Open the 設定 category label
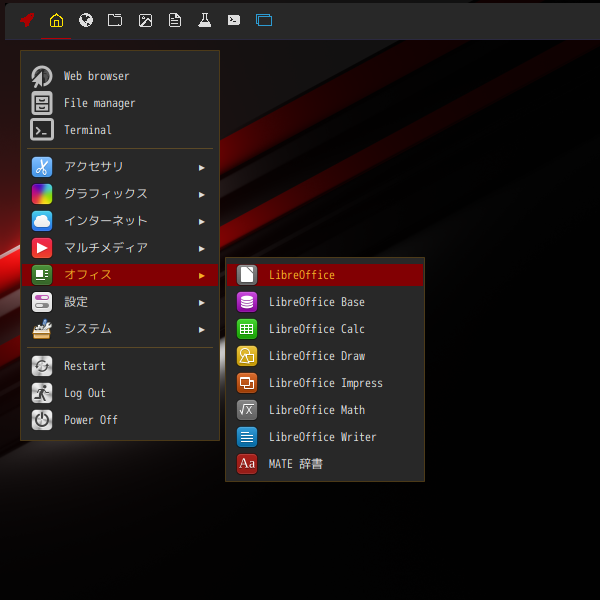This screenshot has width=600, height=600. tap(76, 302)
